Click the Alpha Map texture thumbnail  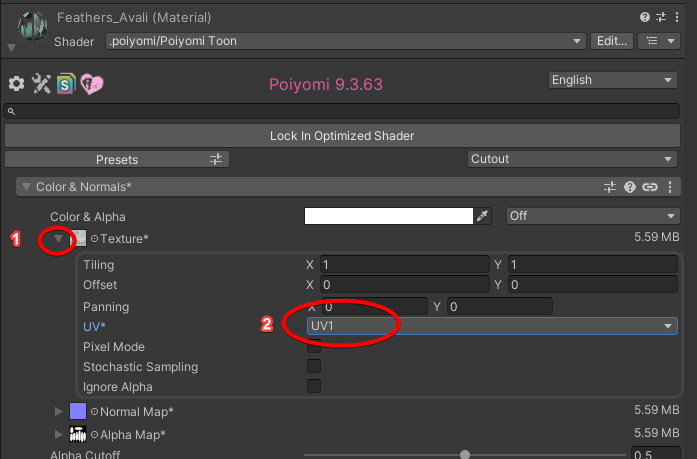[78, 434]
